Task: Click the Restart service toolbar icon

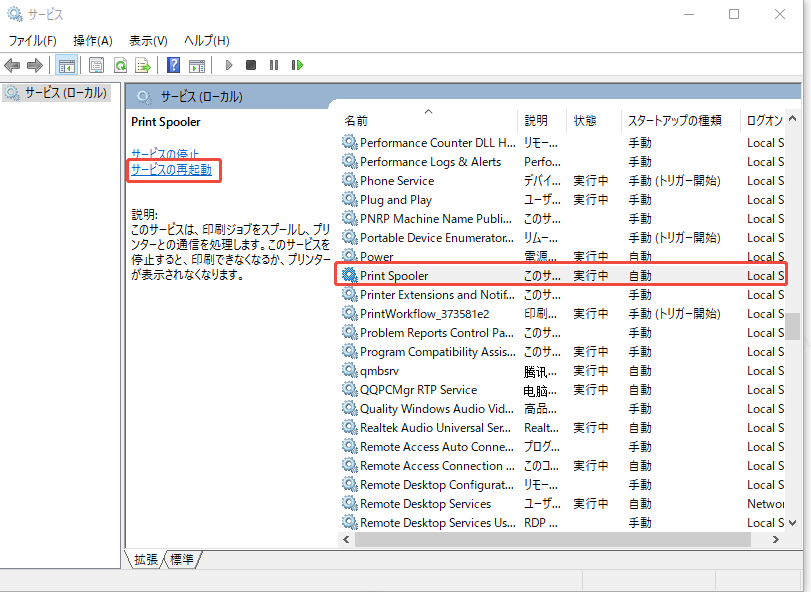Action: pyautogui.click(x=297, y=65)
